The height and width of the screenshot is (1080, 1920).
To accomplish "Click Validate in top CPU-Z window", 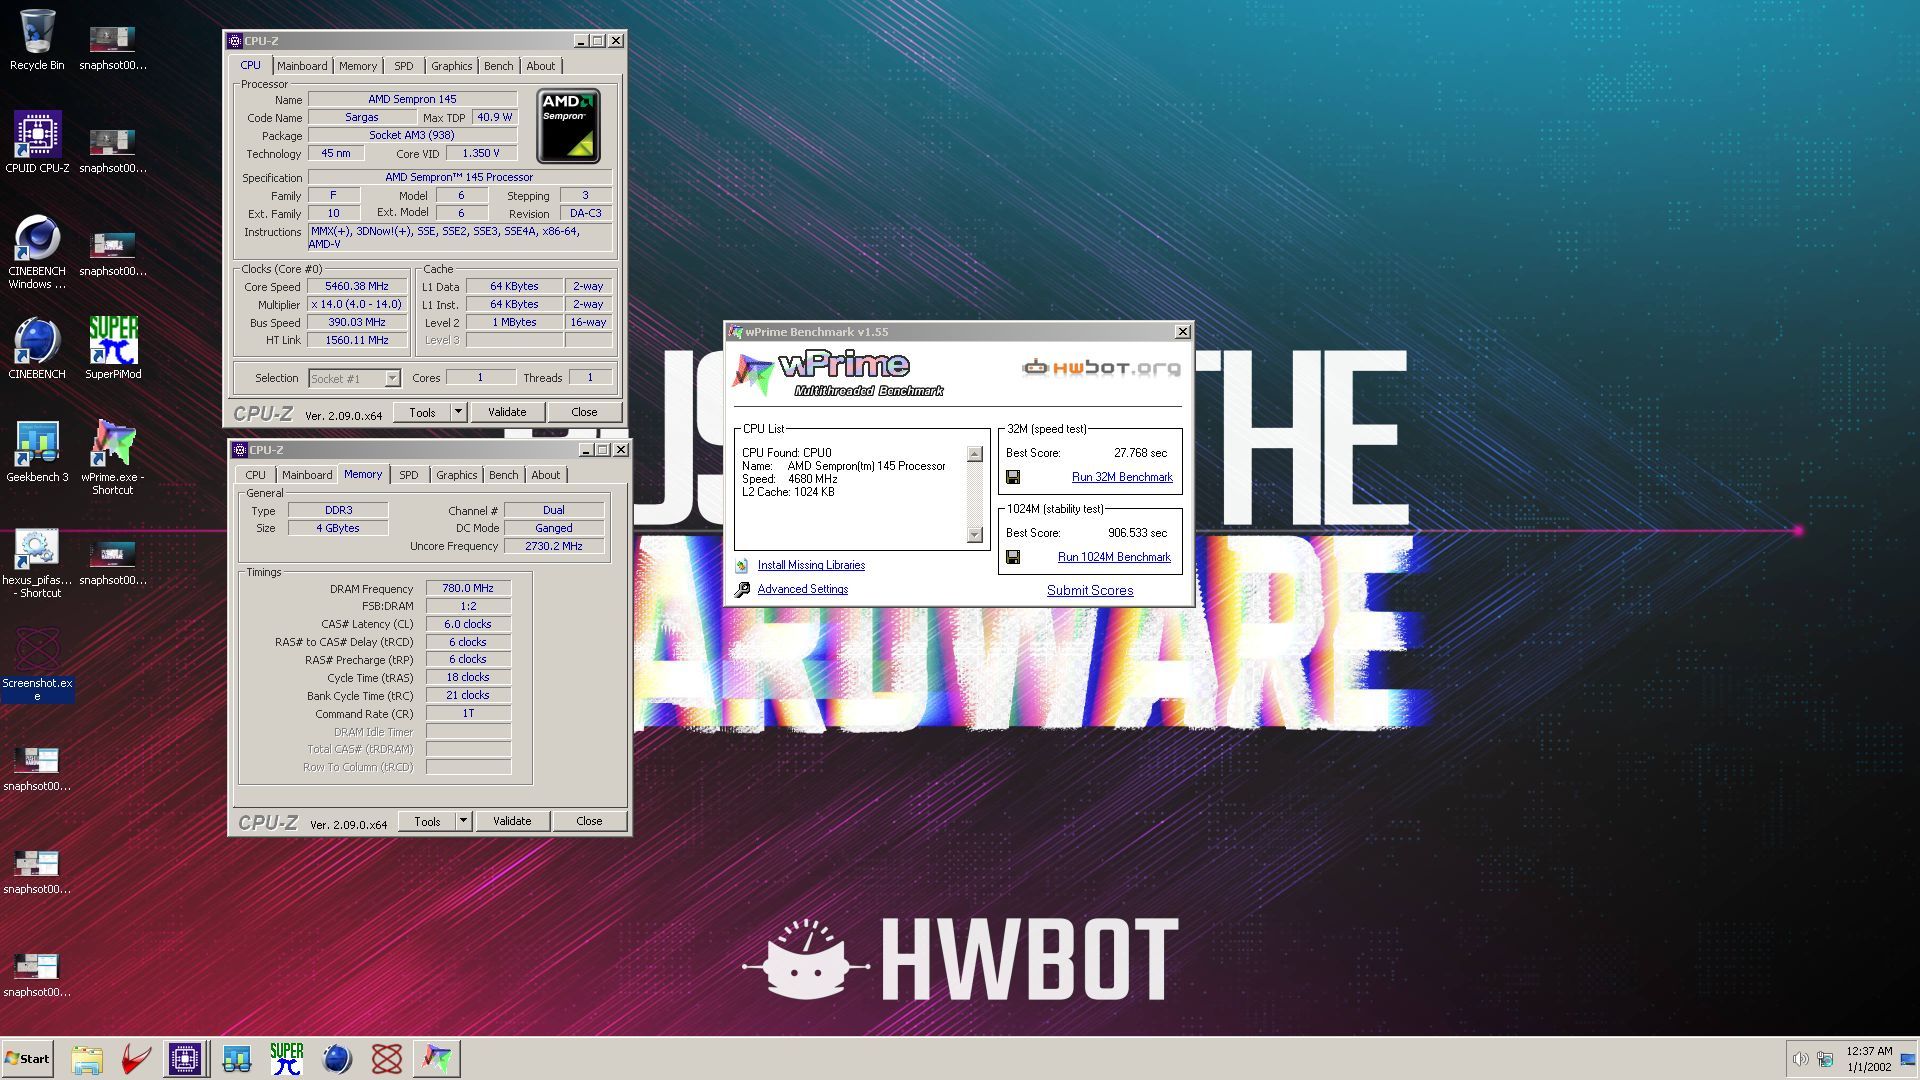I will [x=507, y=412].
